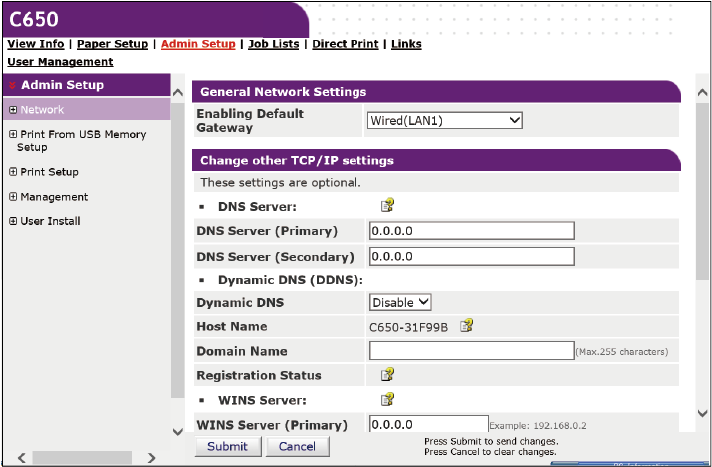
Task: Click the help icon beside Host Name
Action: (466, 326)
